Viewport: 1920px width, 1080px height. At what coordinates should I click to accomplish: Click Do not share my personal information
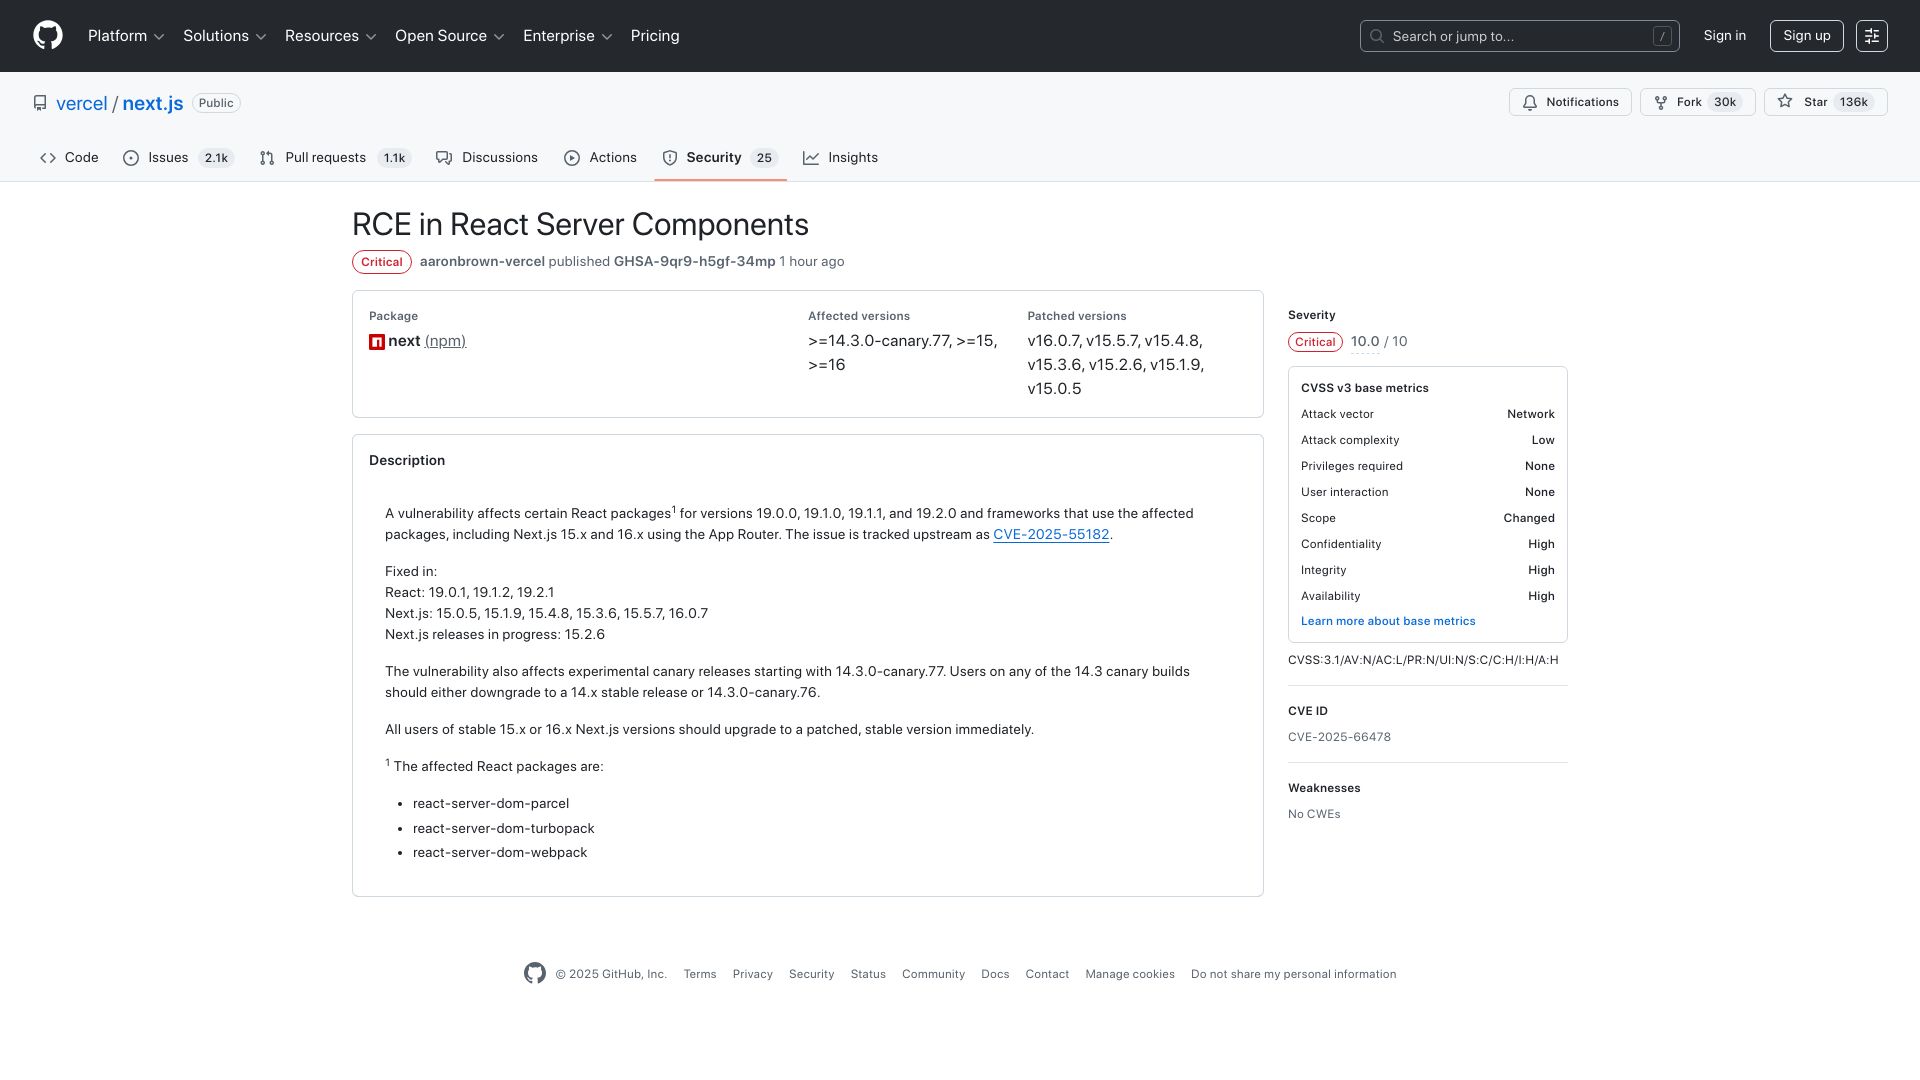tap(1294, 974)
